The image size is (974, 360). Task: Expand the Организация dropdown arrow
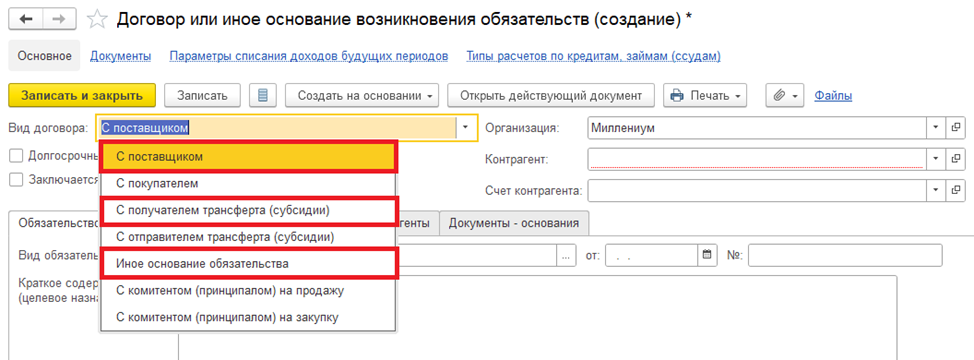click(x=936, y=128)
